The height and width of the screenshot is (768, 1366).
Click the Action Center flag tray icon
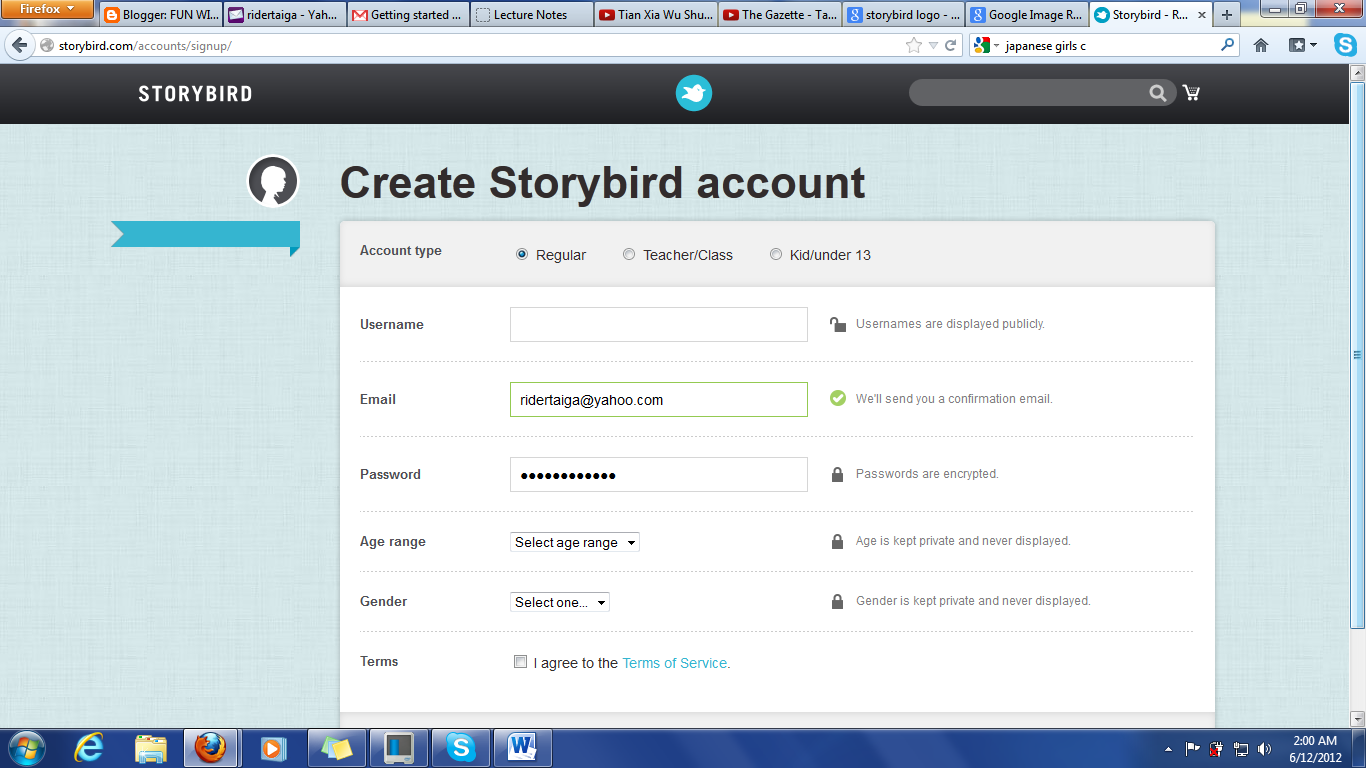click(1192, 748)
